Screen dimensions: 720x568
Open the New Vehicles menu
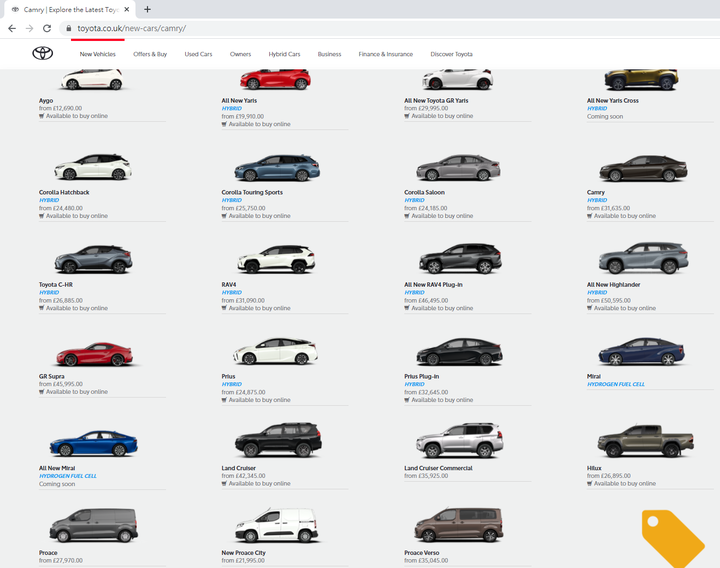point(97,54)
